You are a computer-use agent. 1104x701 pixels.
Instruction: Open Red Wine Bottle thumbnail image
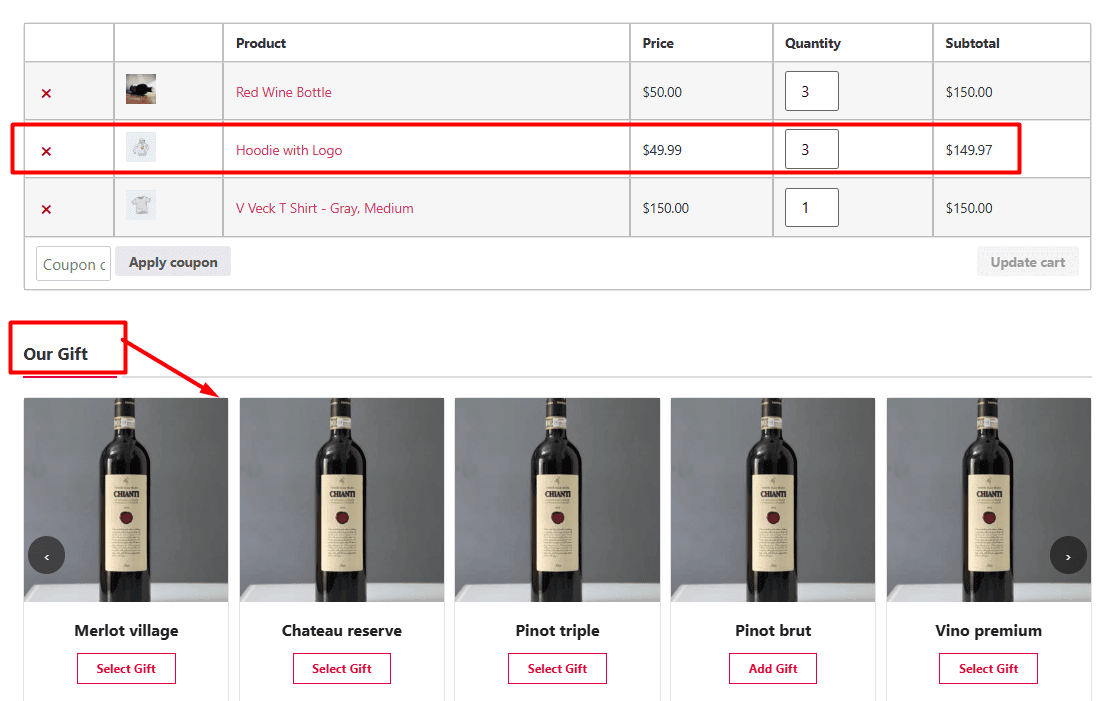[x=141, y=90]
